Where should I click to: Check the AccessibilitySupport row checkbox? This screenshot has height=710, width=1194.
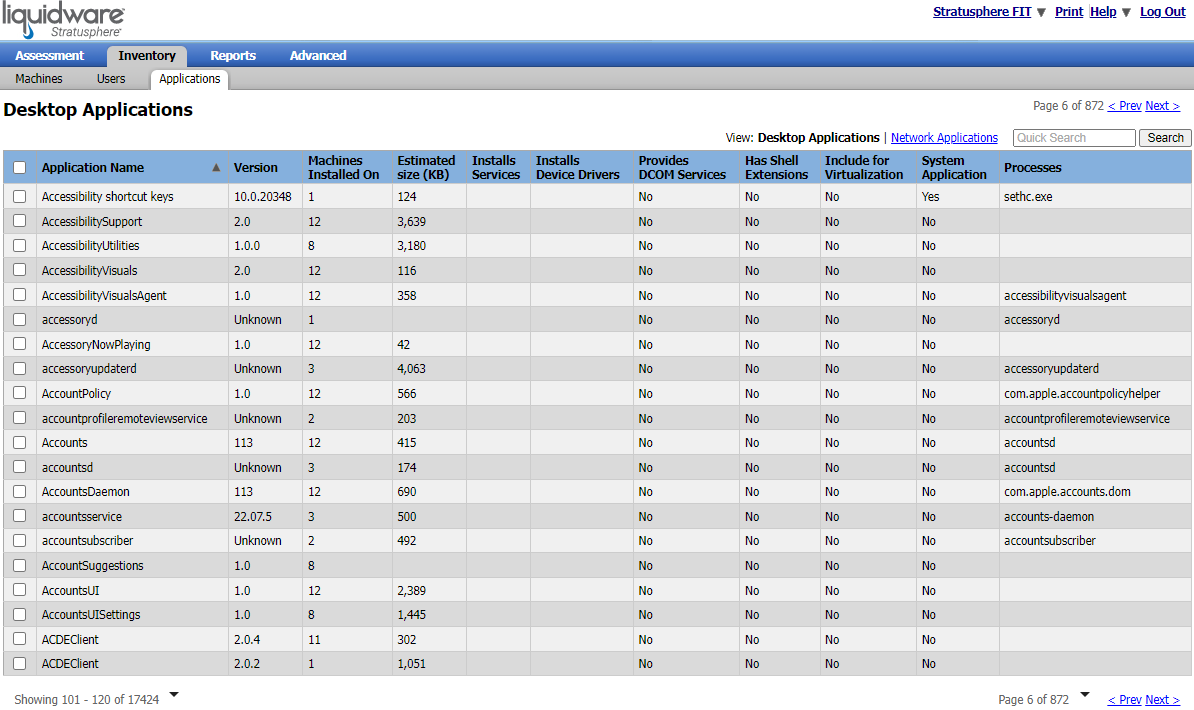(20, 221)
